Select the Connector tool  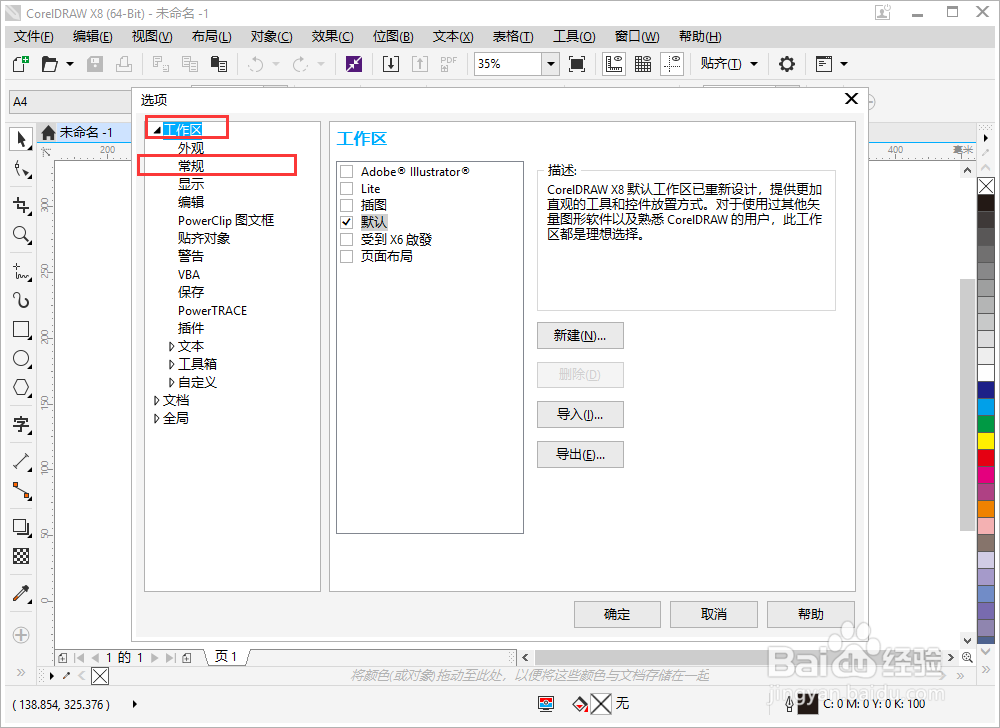pos(21,491)
